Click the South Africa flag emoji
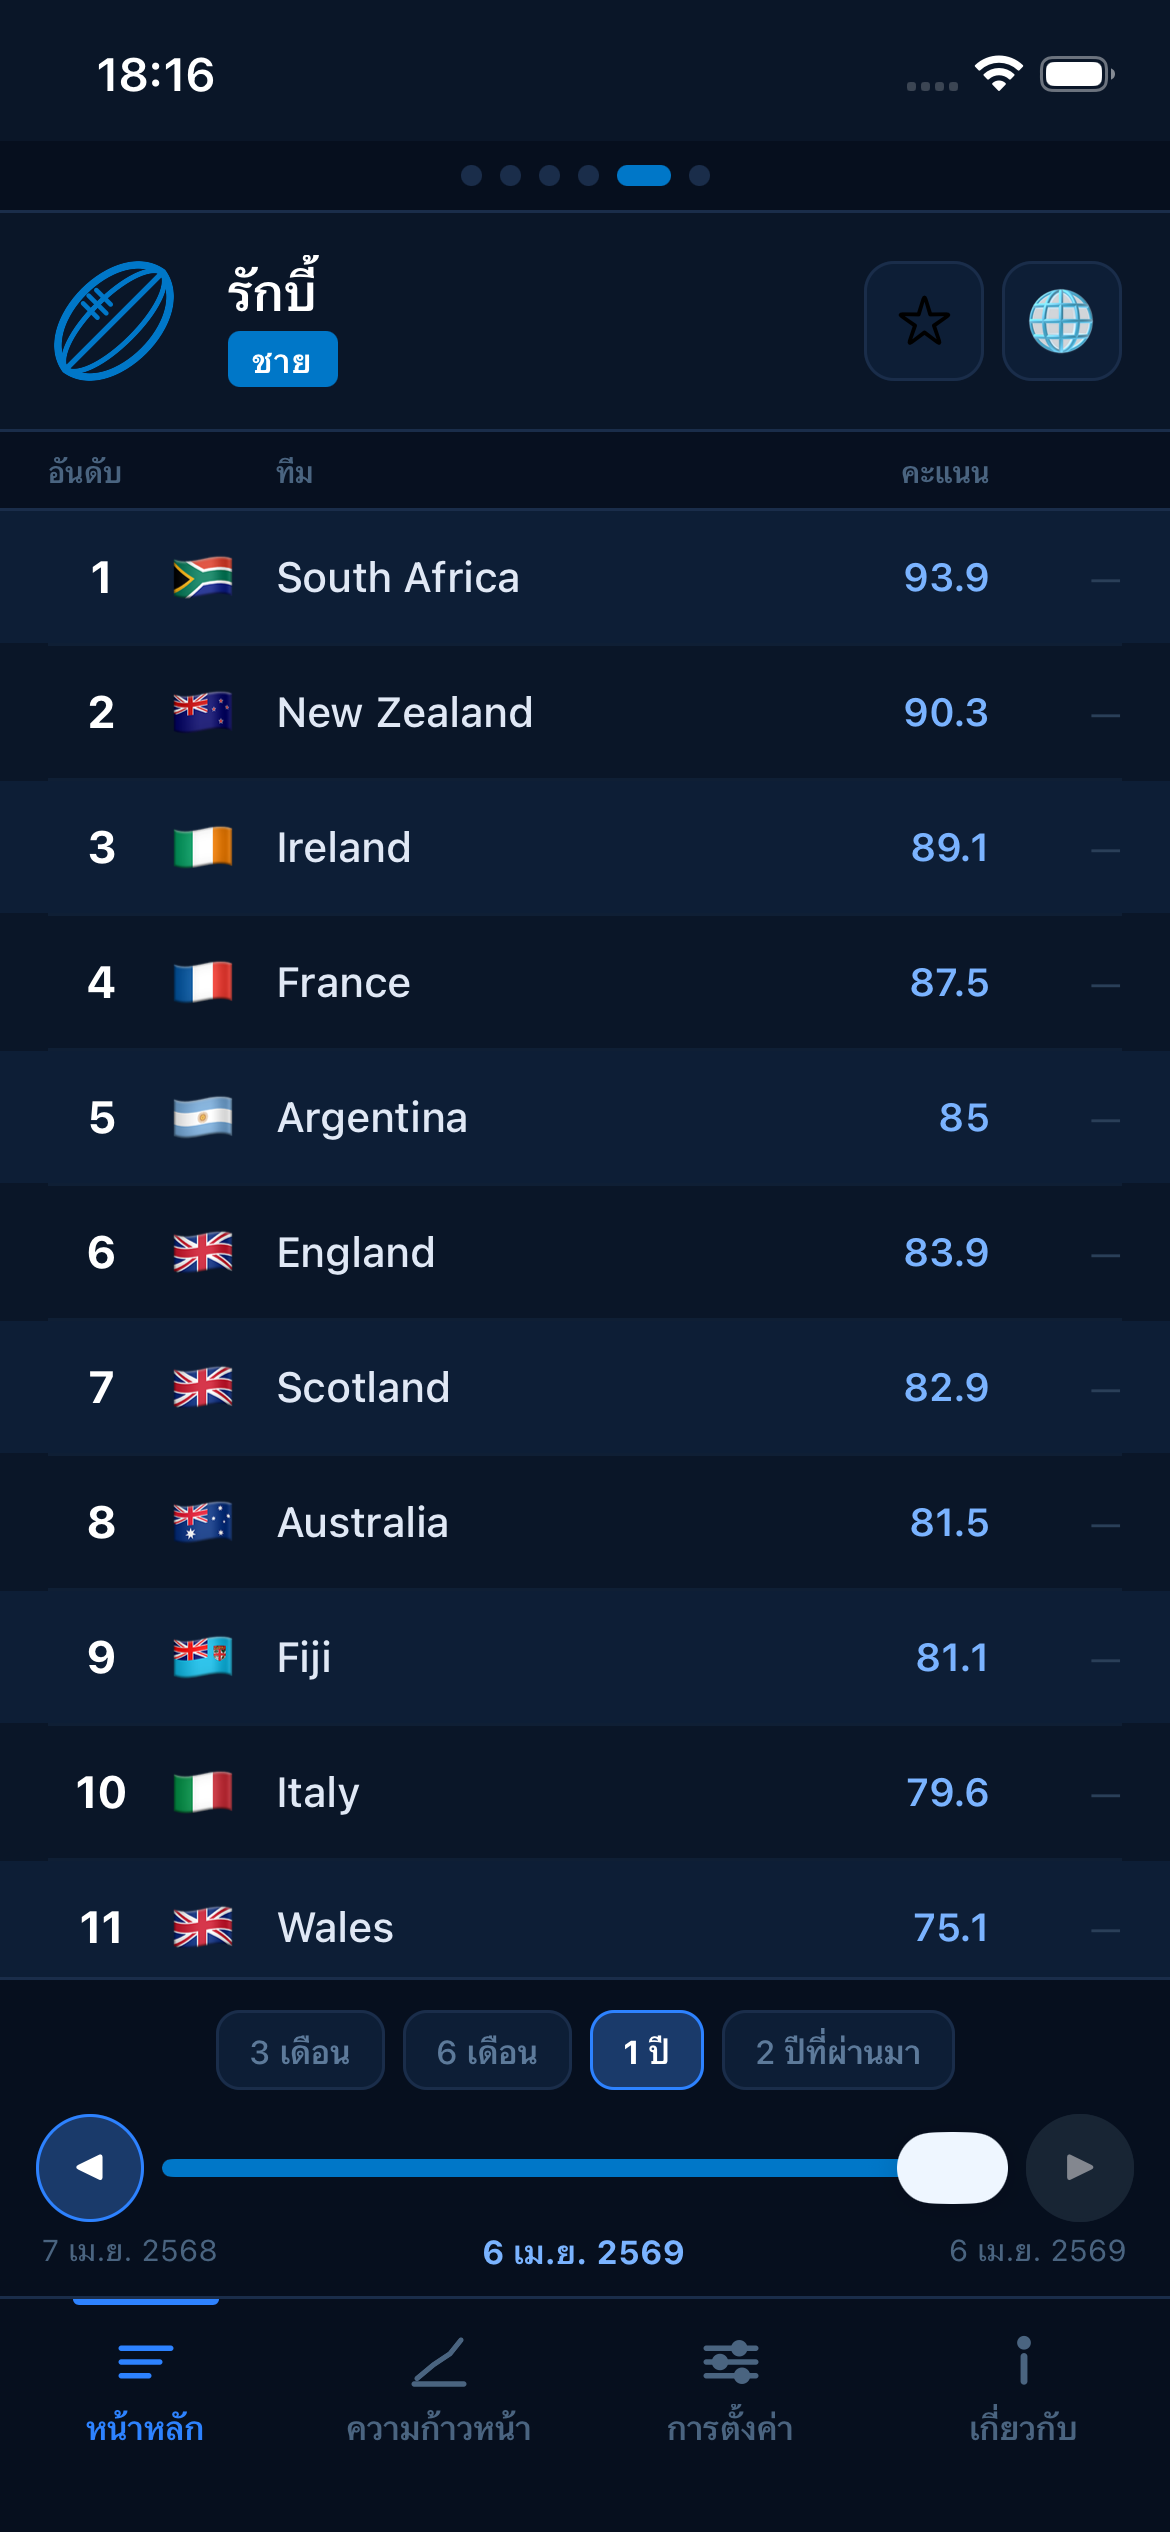Viewport: 1170px width, 2532px height. (201, 577)
